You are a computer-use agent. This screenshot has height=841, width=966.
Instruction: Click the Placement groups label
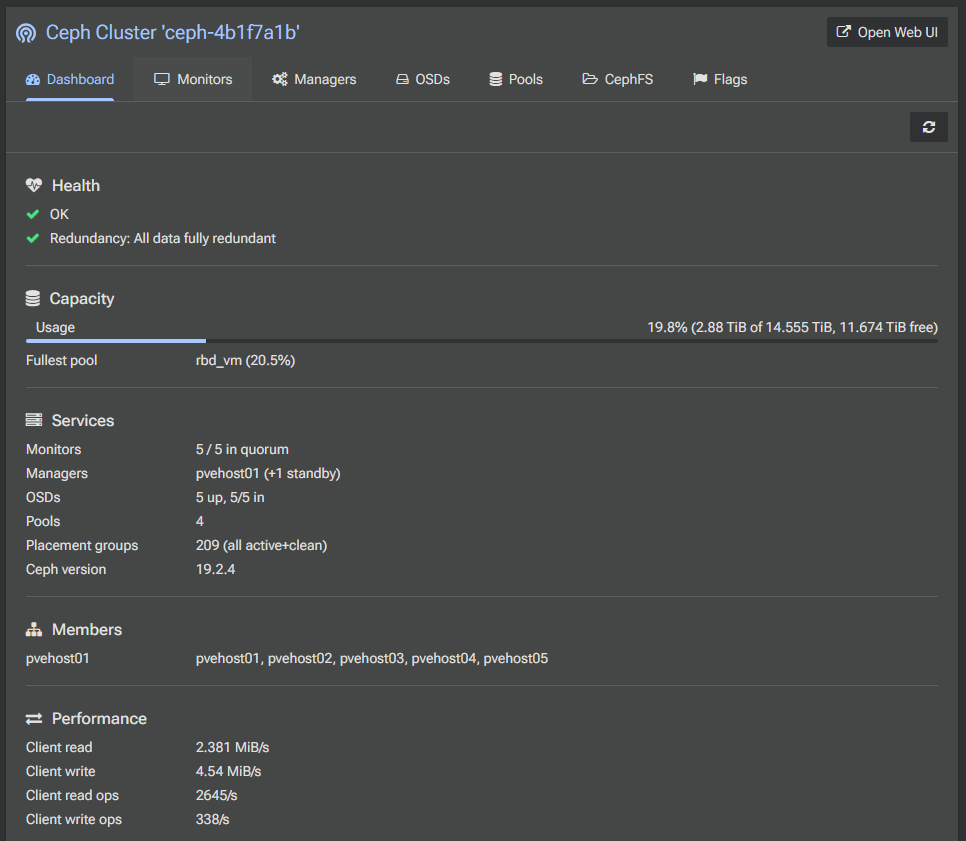point(82,545)
